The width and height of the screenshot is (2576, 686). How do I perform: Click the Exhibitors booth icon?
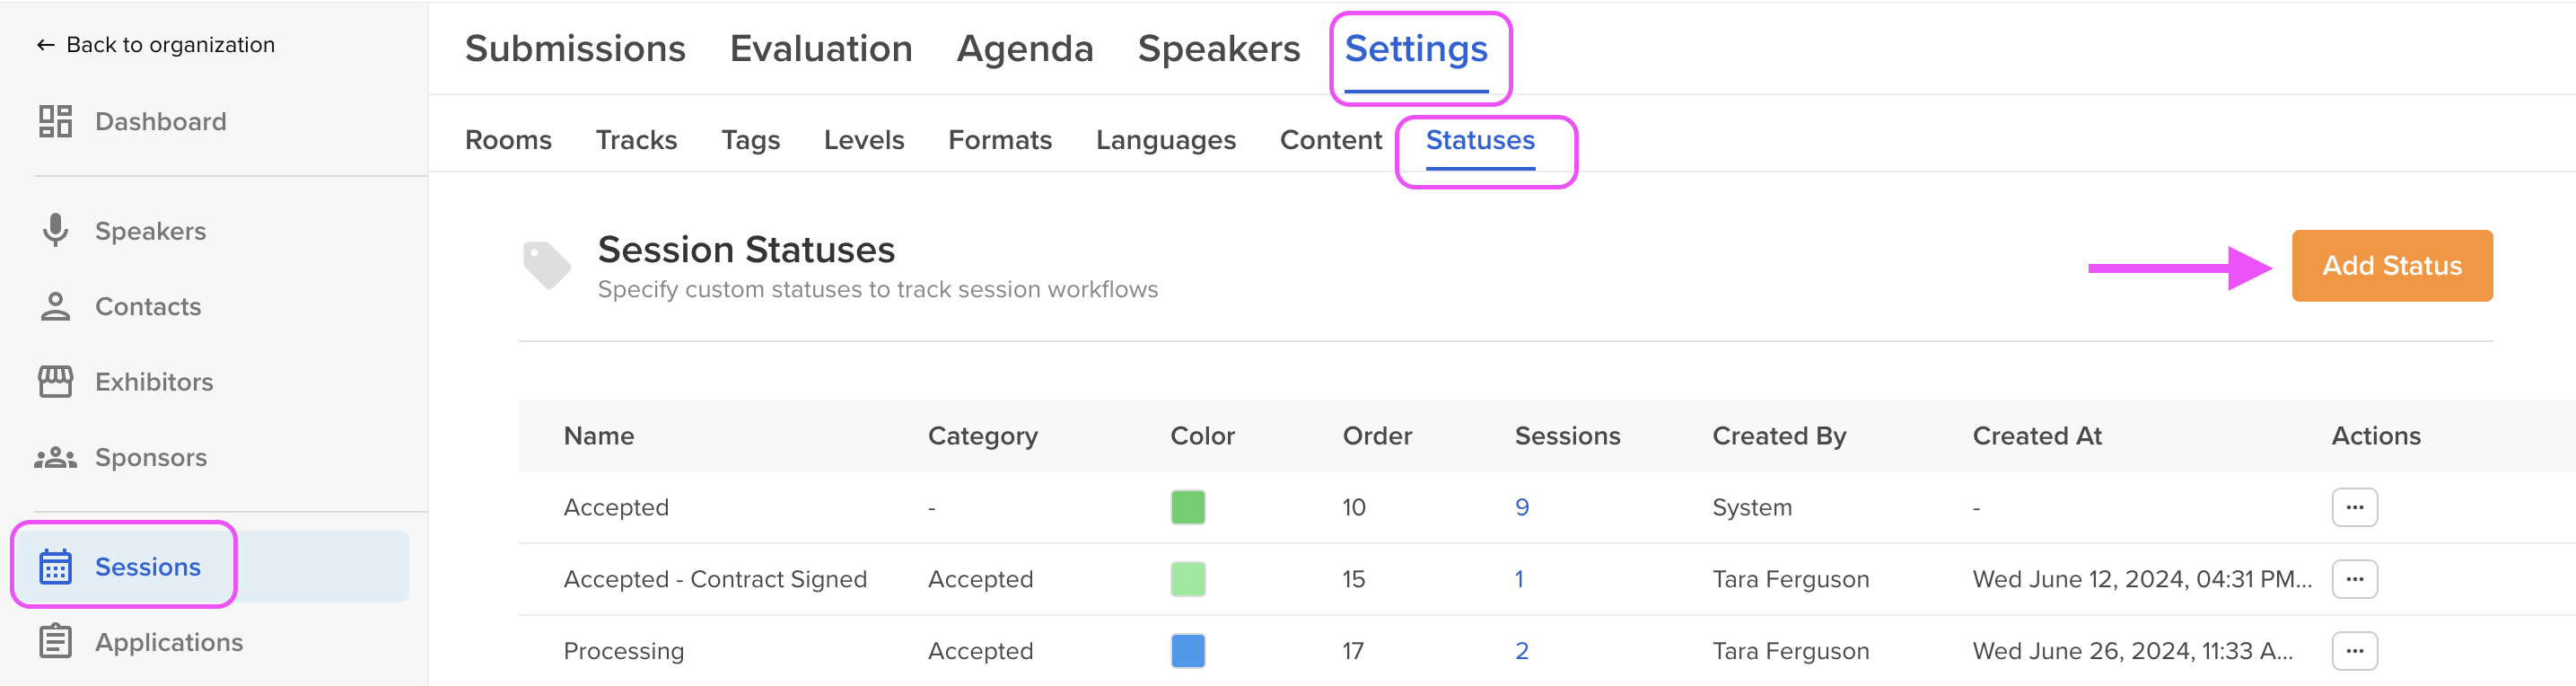click(55, 381)
